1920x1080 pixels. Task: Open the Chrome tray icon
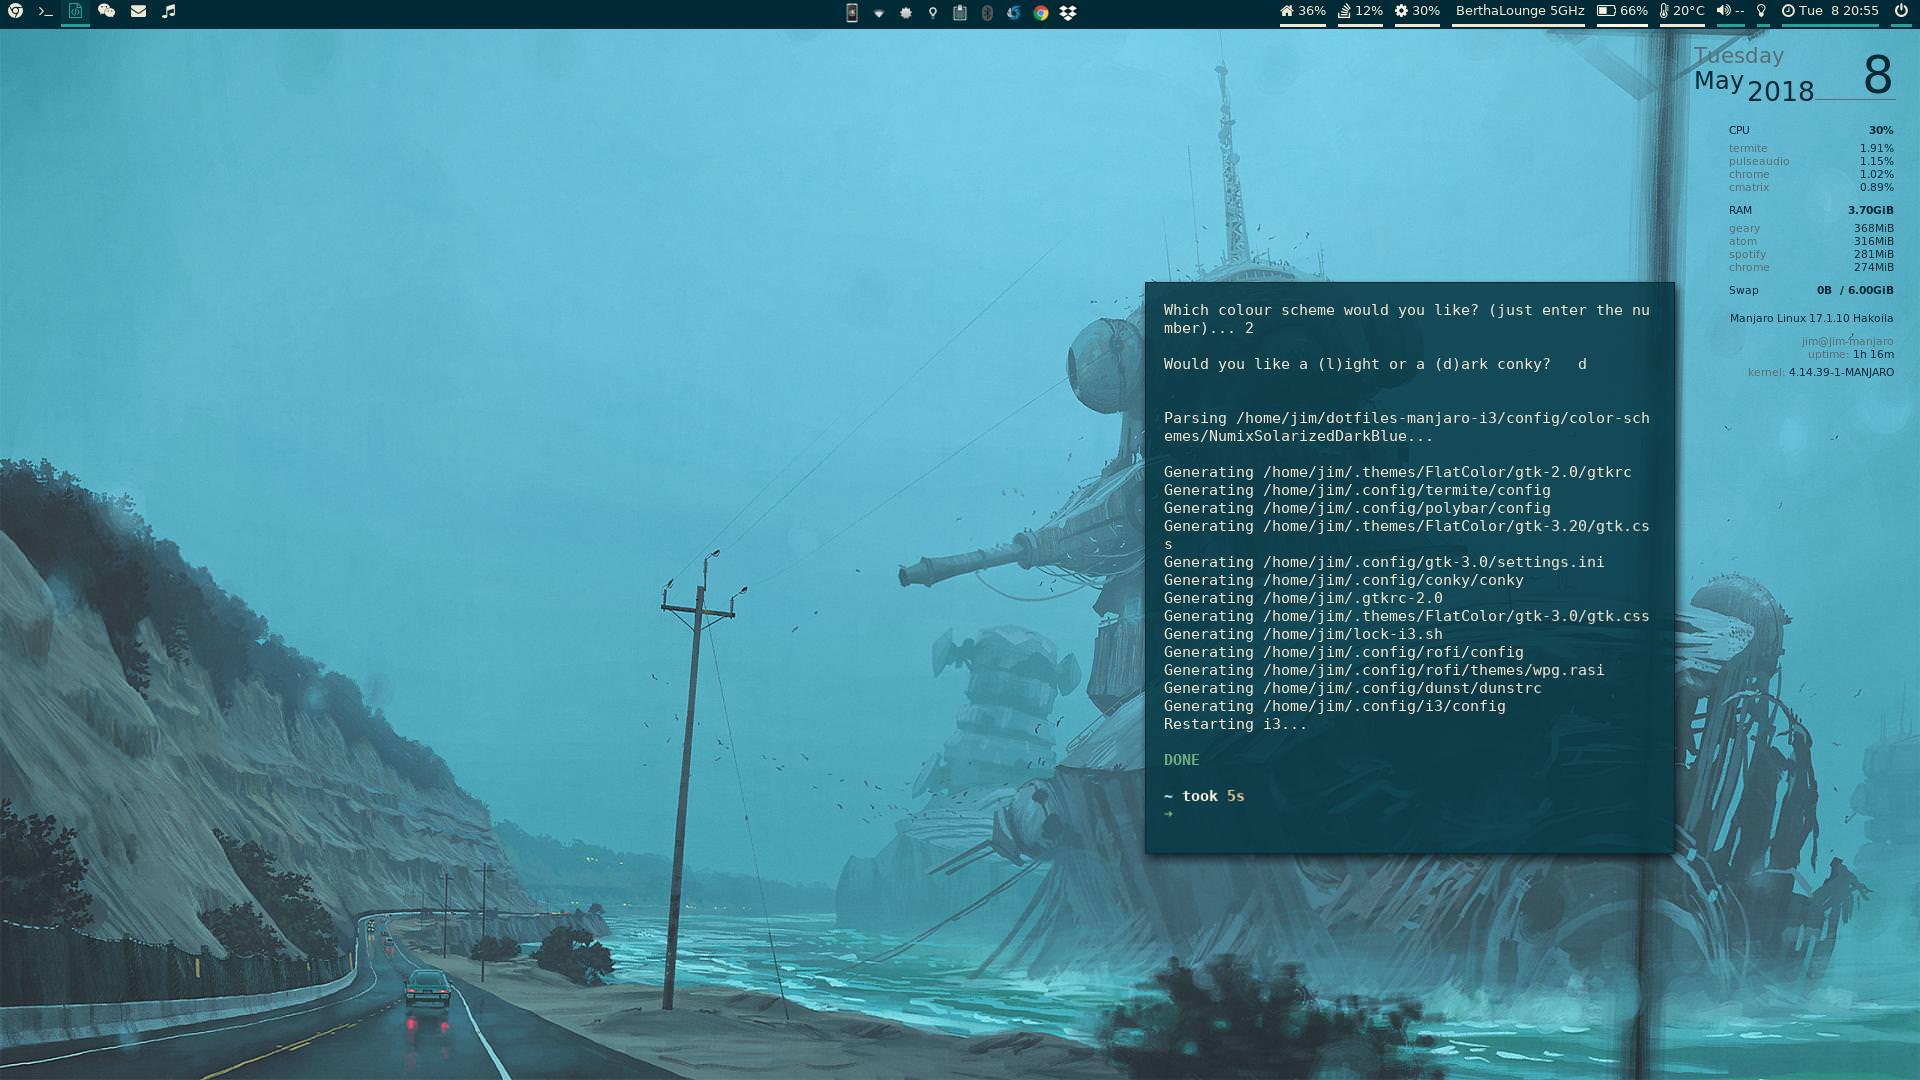[1041, 13]
